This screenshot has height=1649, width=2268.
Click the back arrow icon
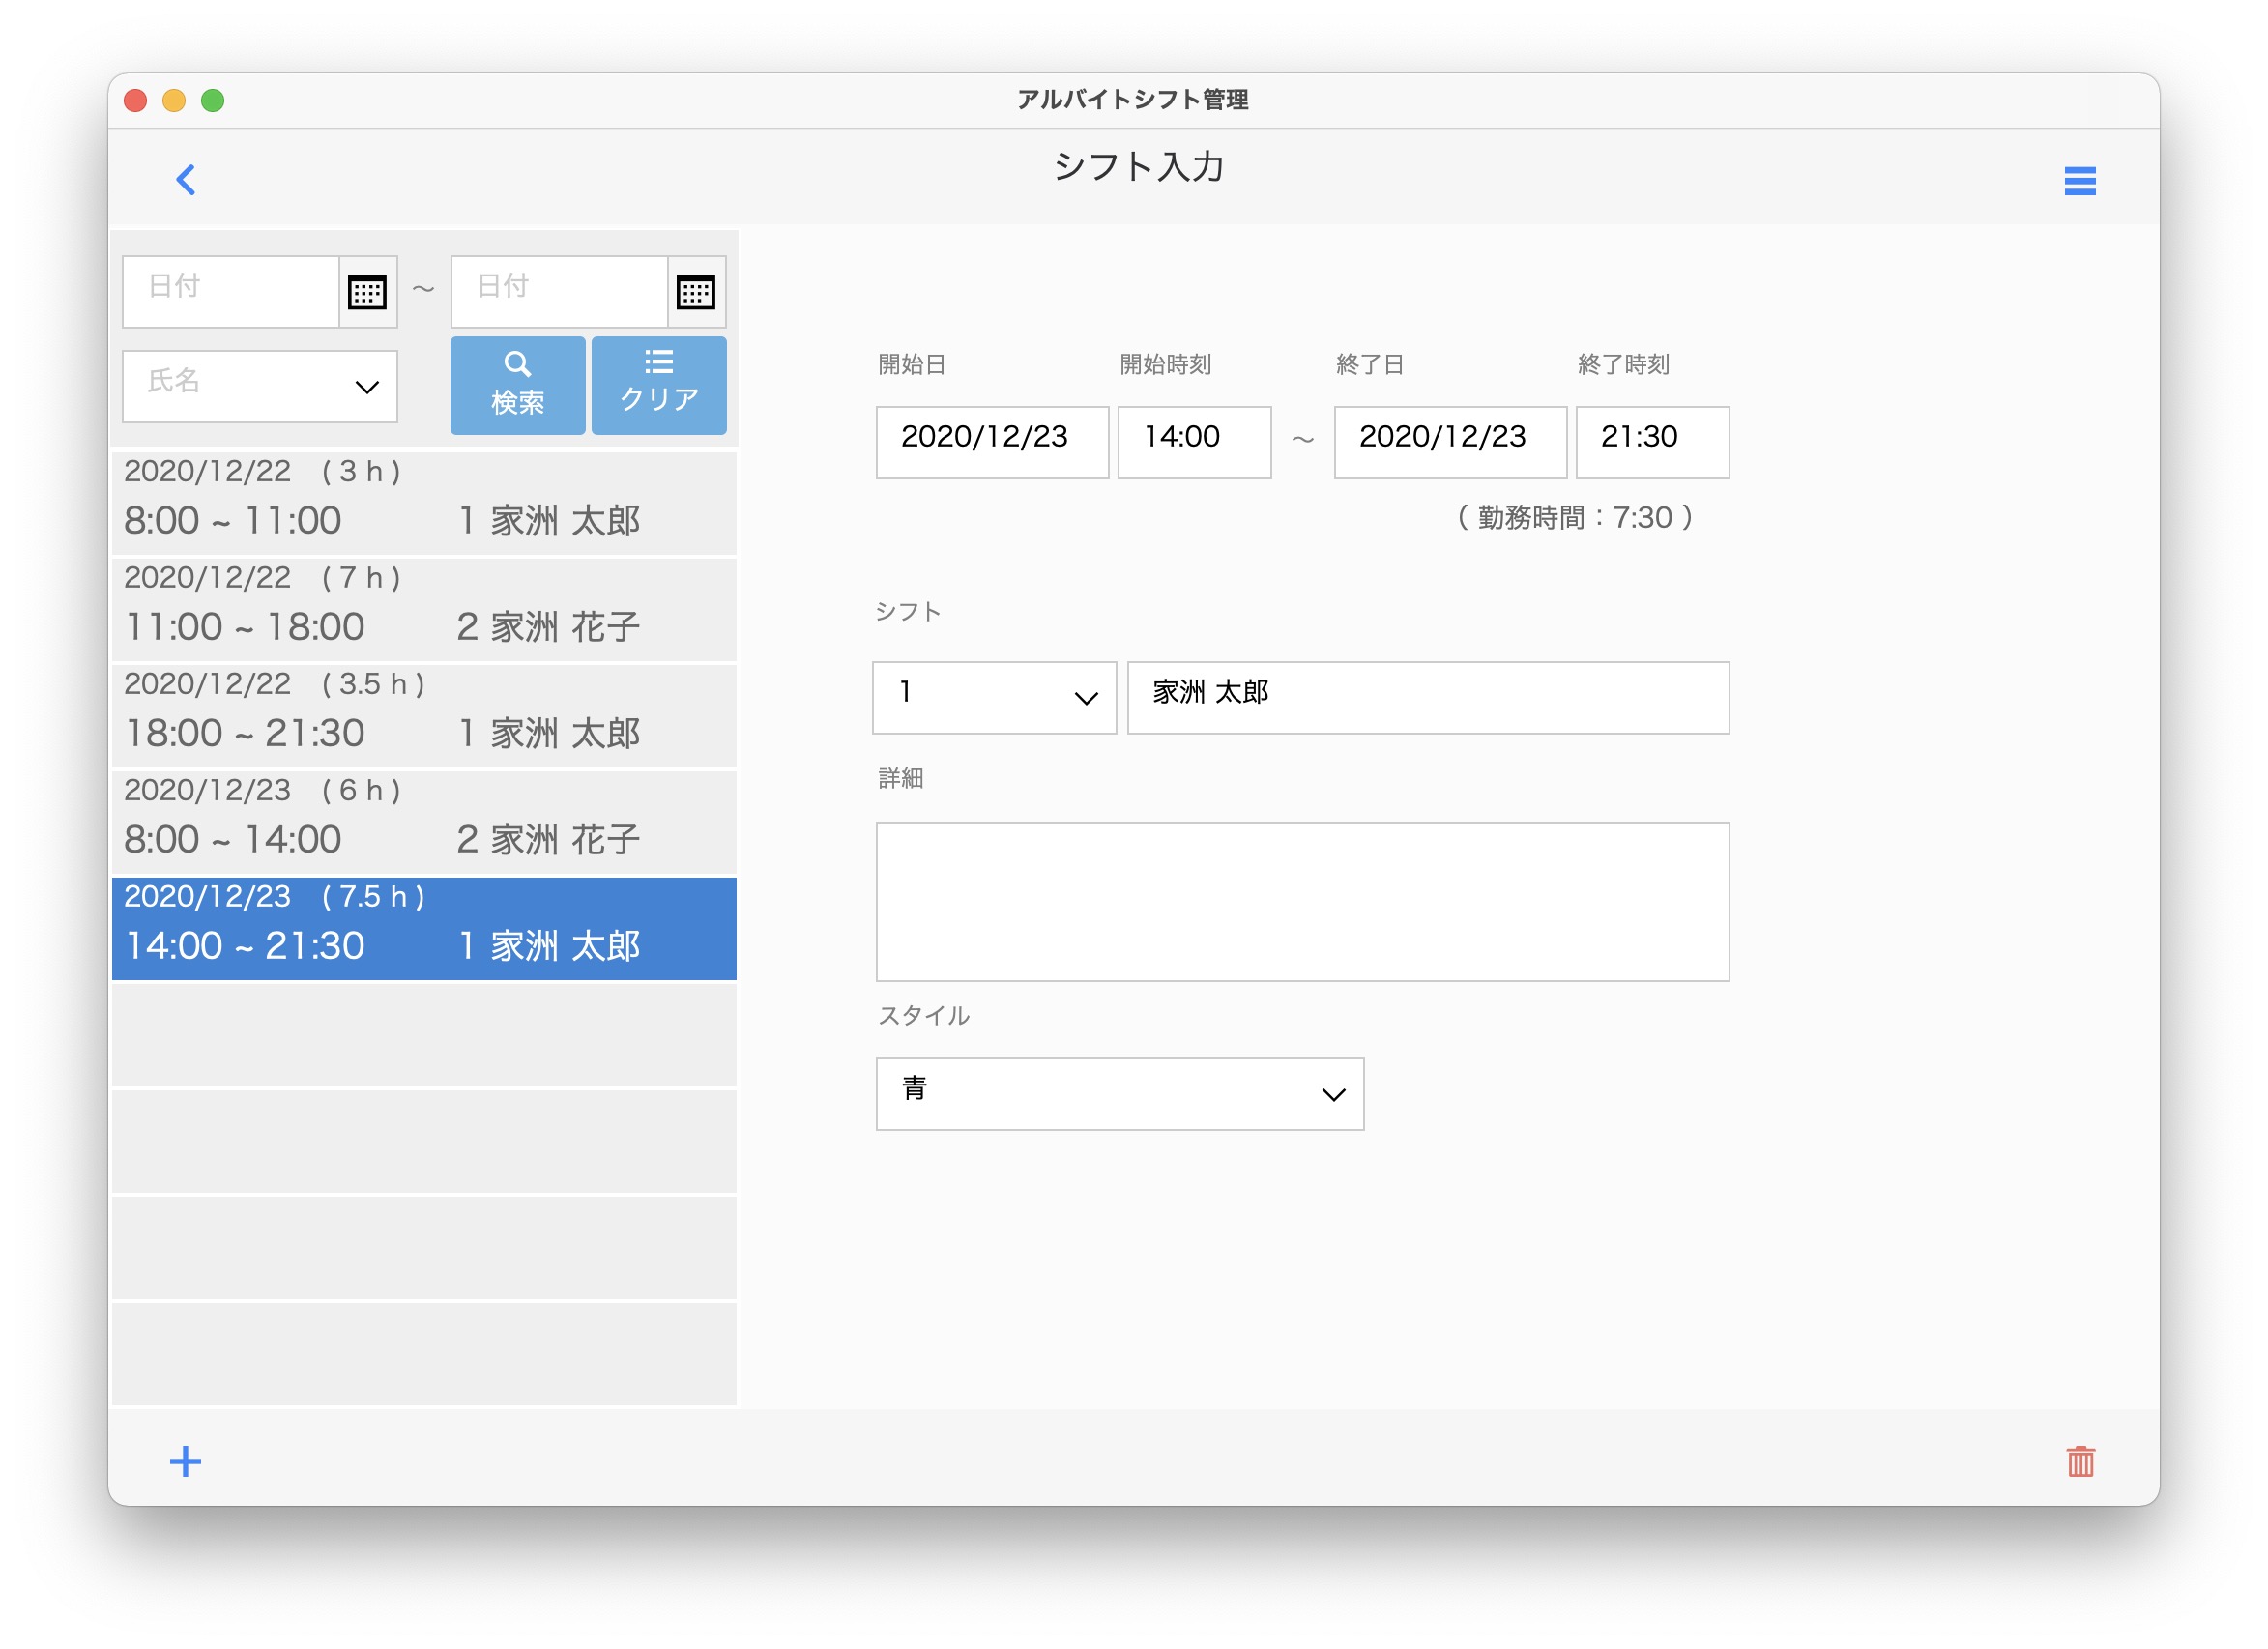[186, 180]
